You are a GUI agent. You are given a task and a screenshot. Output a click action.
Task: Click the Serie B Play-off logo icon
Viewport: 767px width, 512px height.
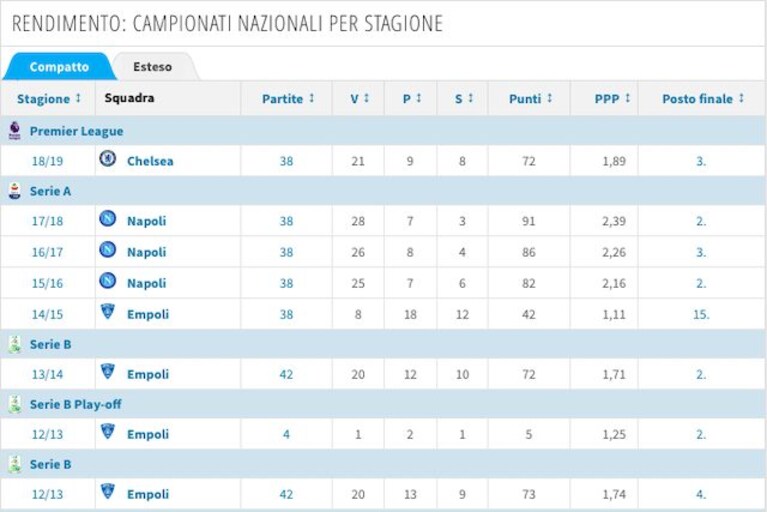click(x=15, y=404)
